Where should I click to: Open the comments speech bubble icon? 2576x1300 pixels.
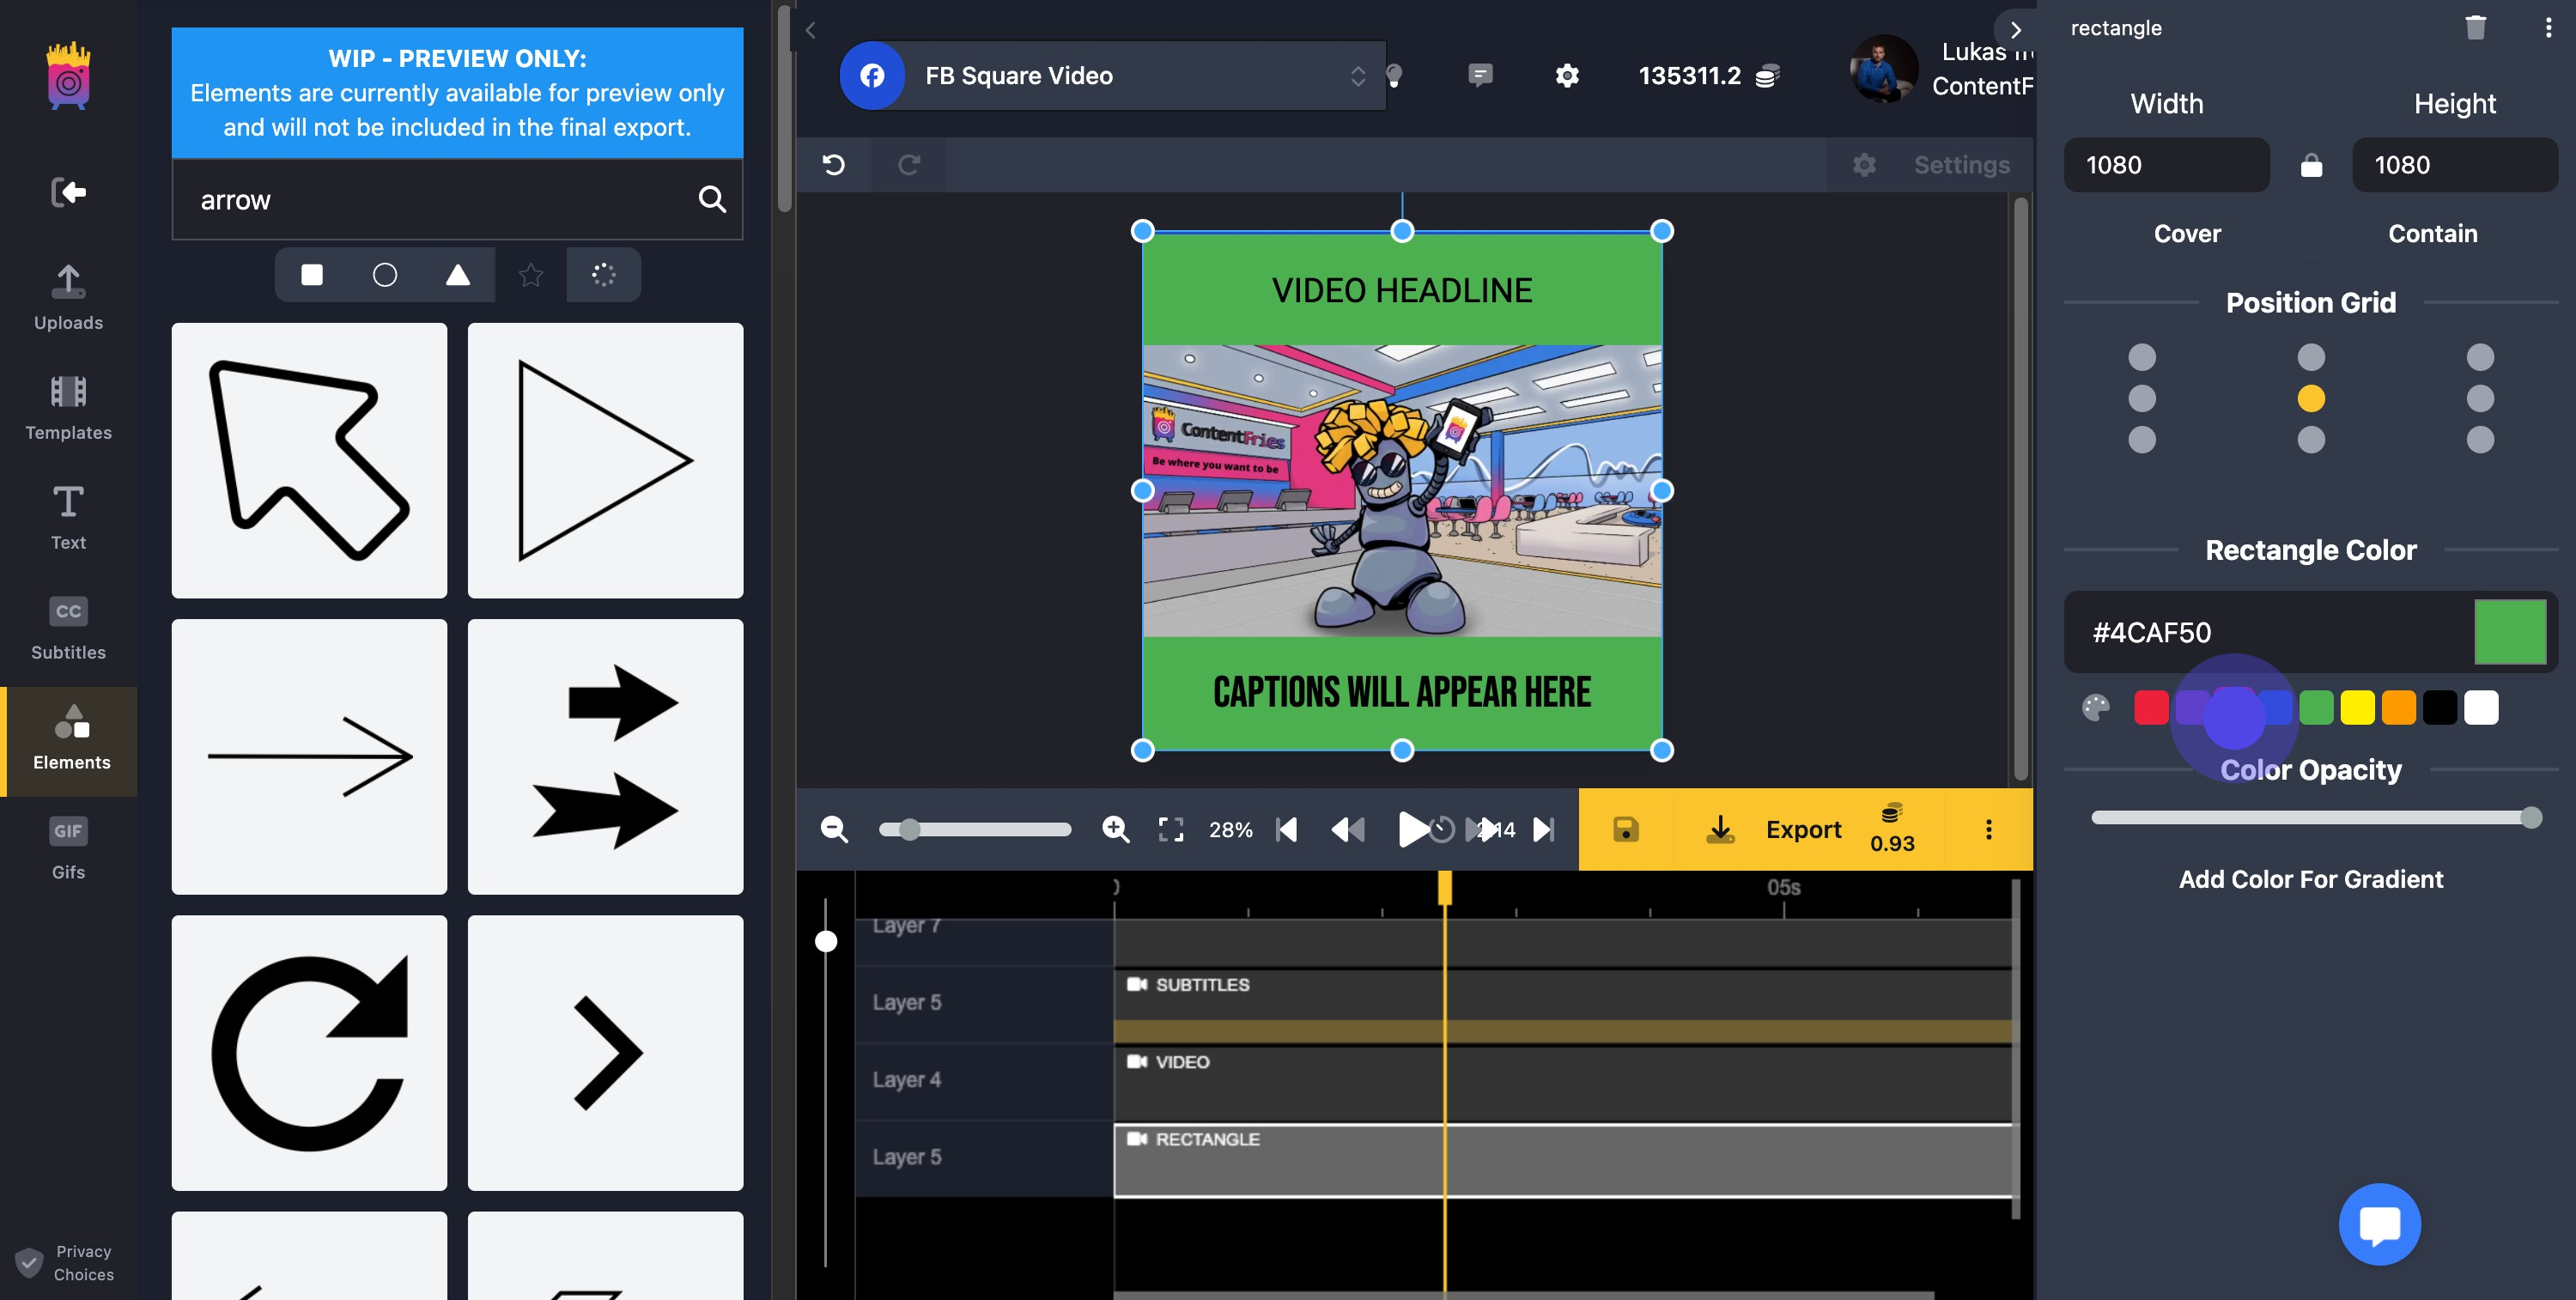(x=1480, y=75)
